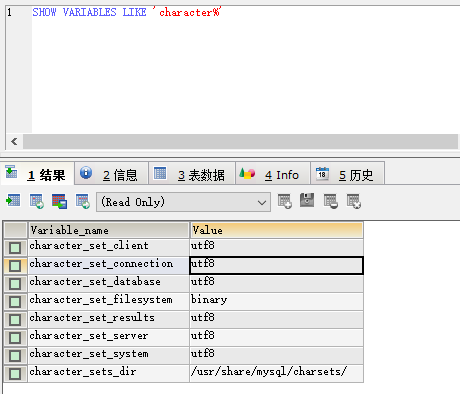The image size is (460, 394).
Task: Check the character_set_connection row checkbox
Action: pos(15,266)
